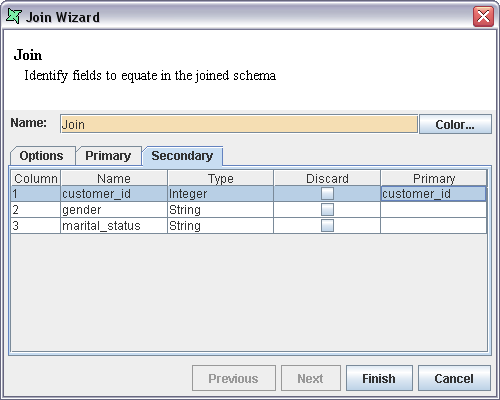The height and width of the screenshot is (400, 500).
Task: Open the Primary field cell for customer_id
Action: pyautogui.click(x=433, y=194)
